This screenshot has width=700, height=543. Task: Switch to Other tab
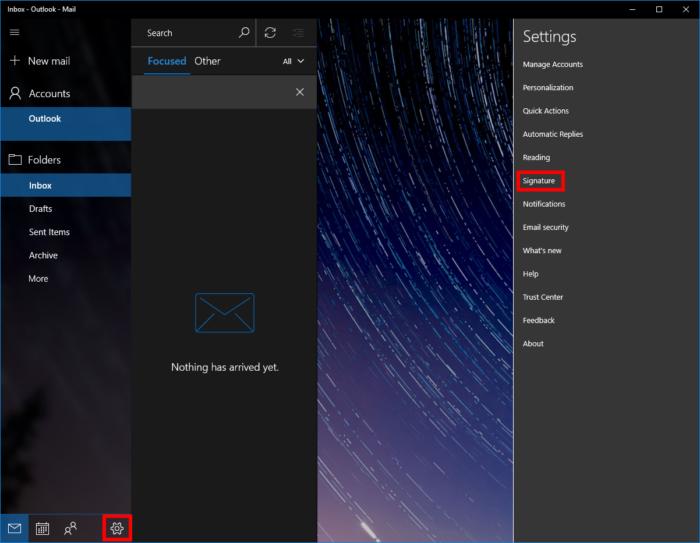pyautogui.click(x=207, y=61)
